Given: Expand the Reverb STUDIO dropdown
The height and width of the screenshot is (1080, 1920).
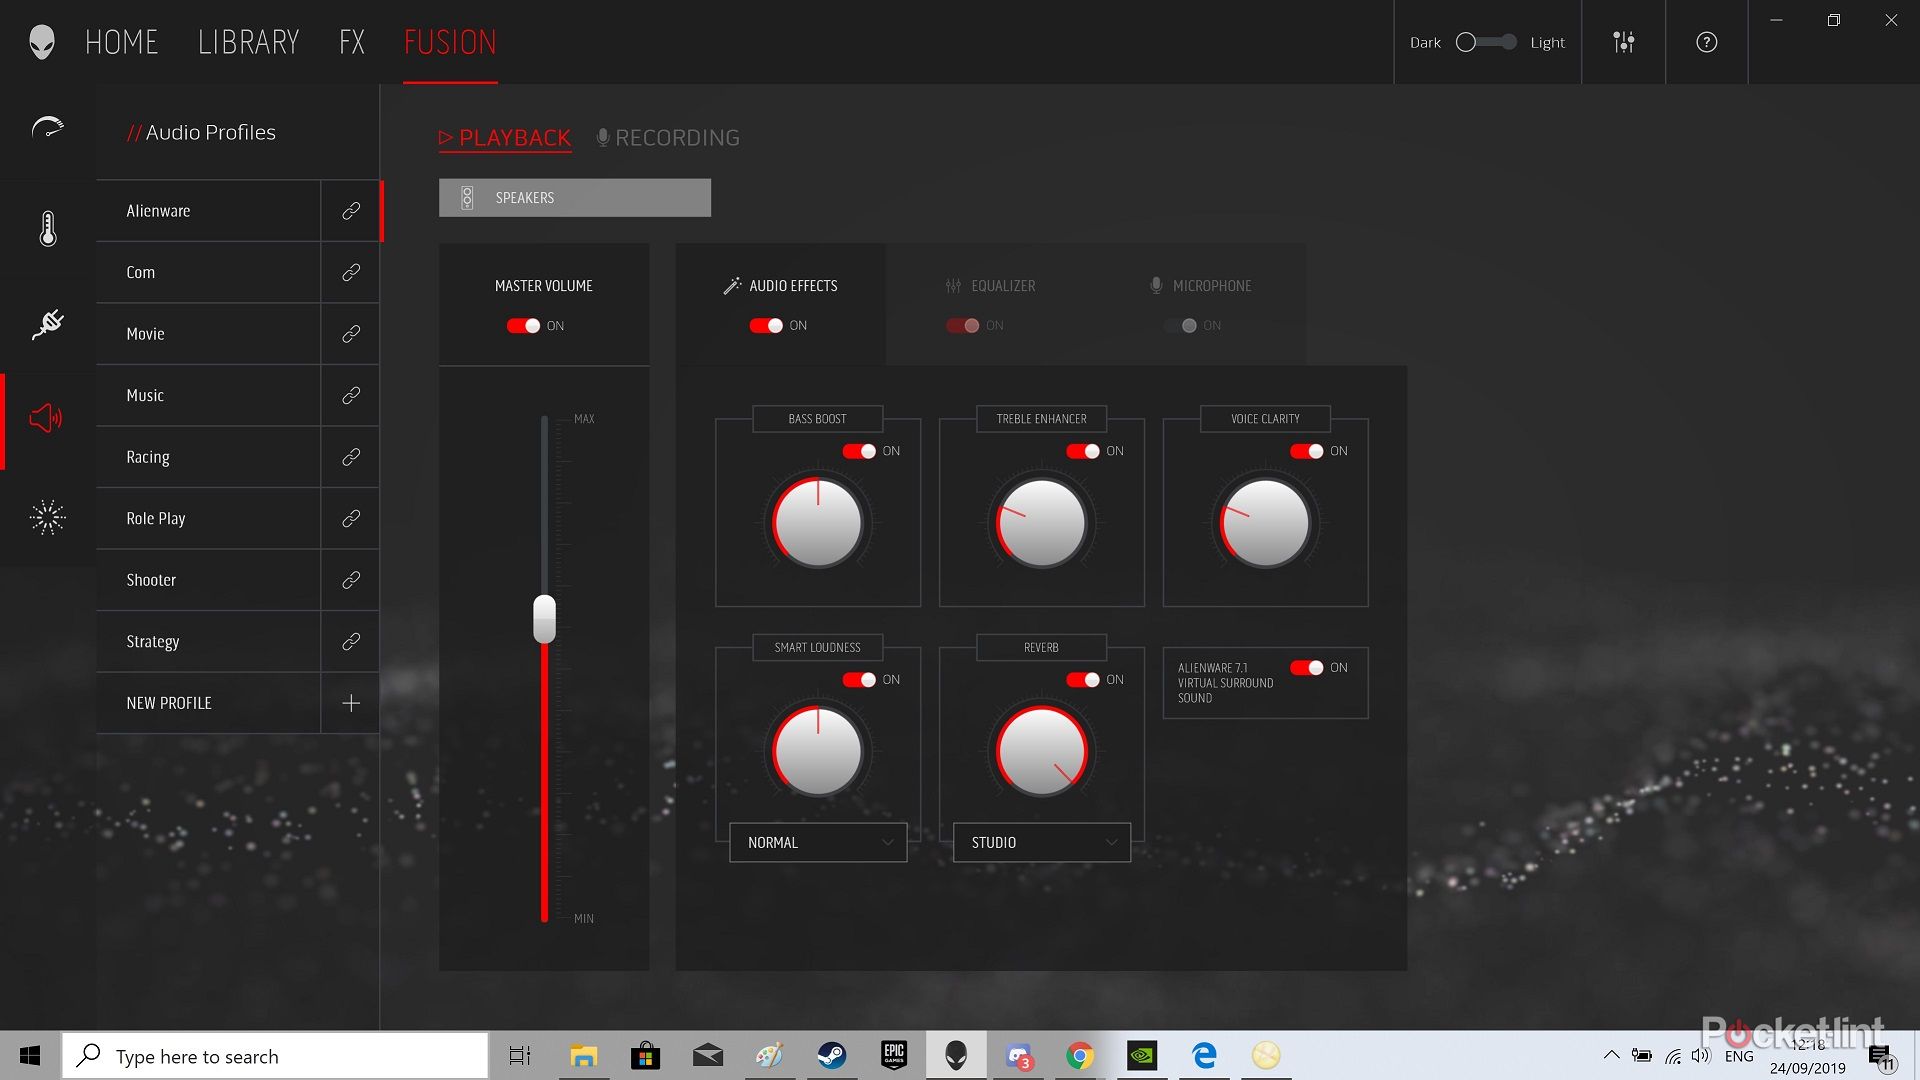Looking at the screenshot, I should pyautogui.click(x=1042, y=843).
